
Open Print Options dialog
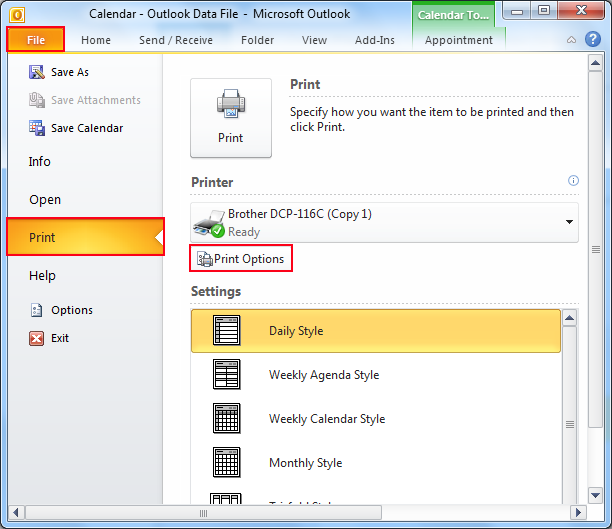tap(241, 258)
